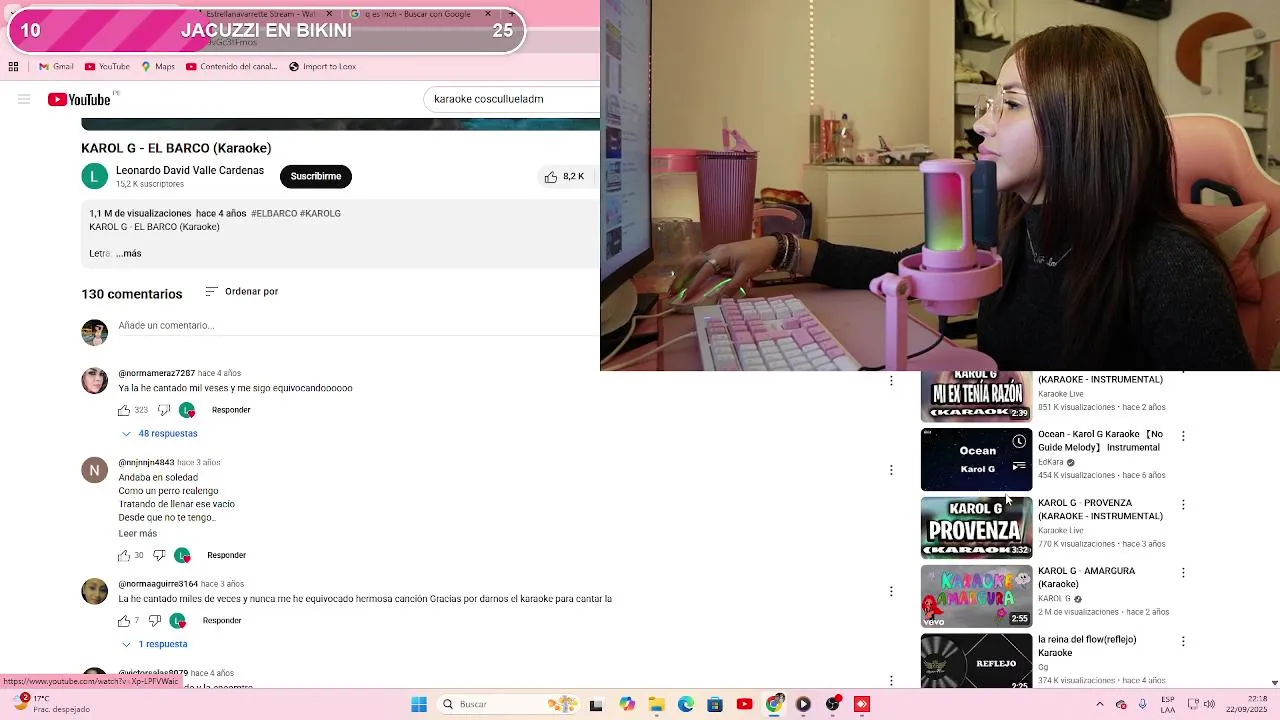Open the Chrome apps grid in bookmarks bar

(13, 67)
